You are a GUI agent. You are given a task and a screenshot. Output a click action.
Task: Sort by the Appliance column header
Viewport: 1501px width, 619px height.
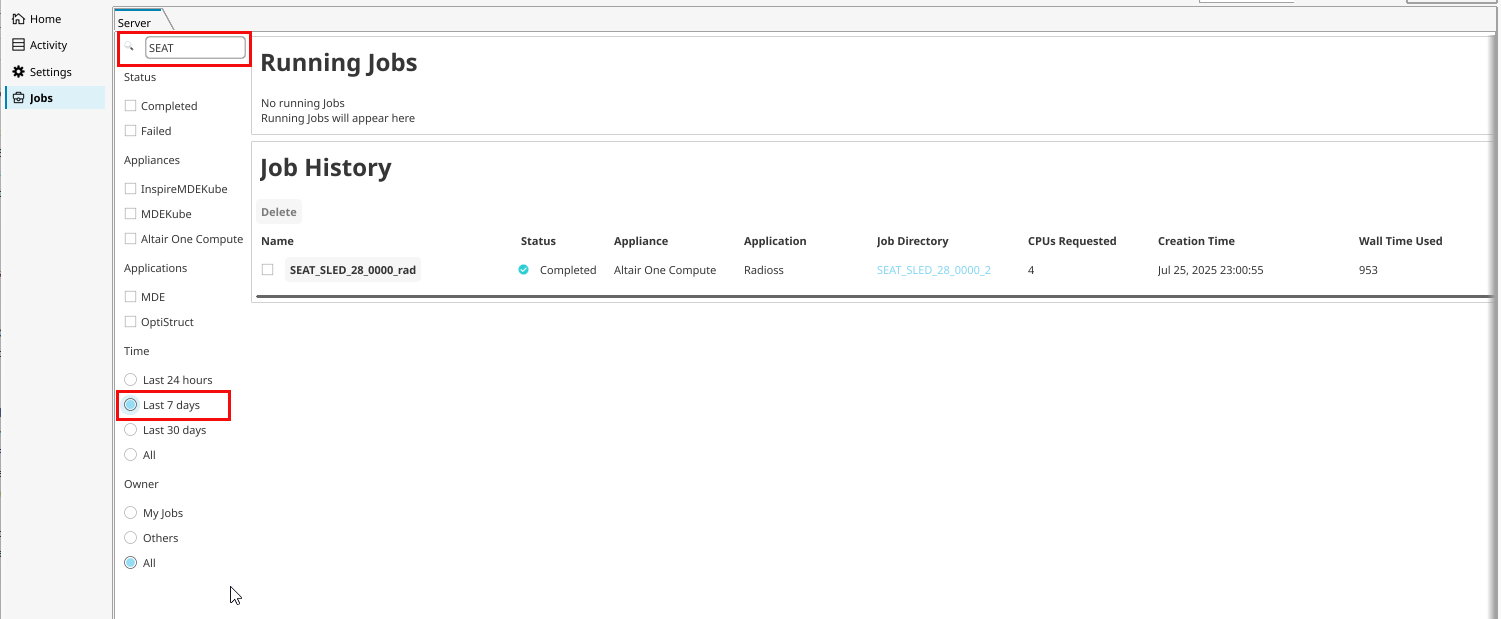click(x=641, y=241)
